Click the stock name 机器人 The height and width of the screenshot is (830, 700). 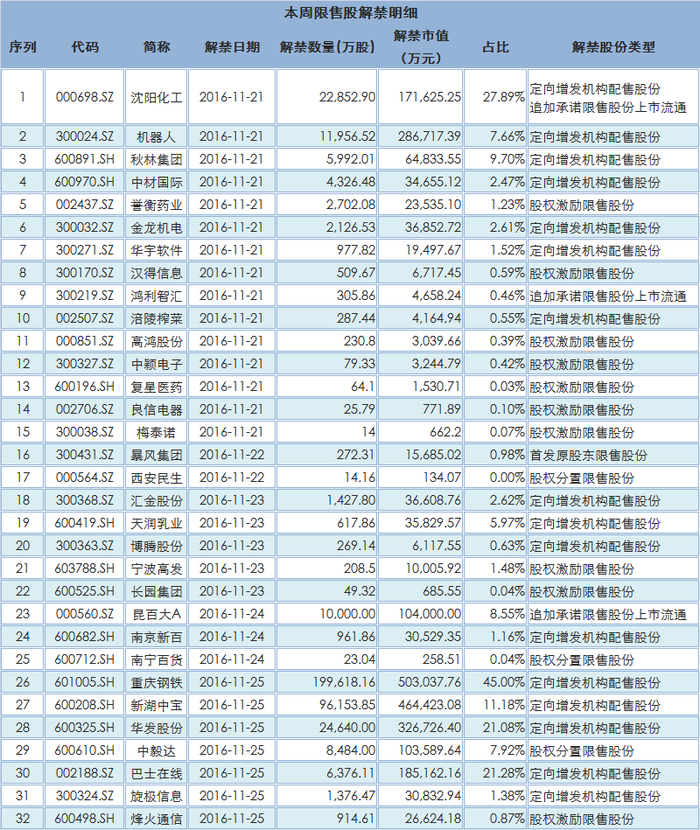click(x=156, y=137)
